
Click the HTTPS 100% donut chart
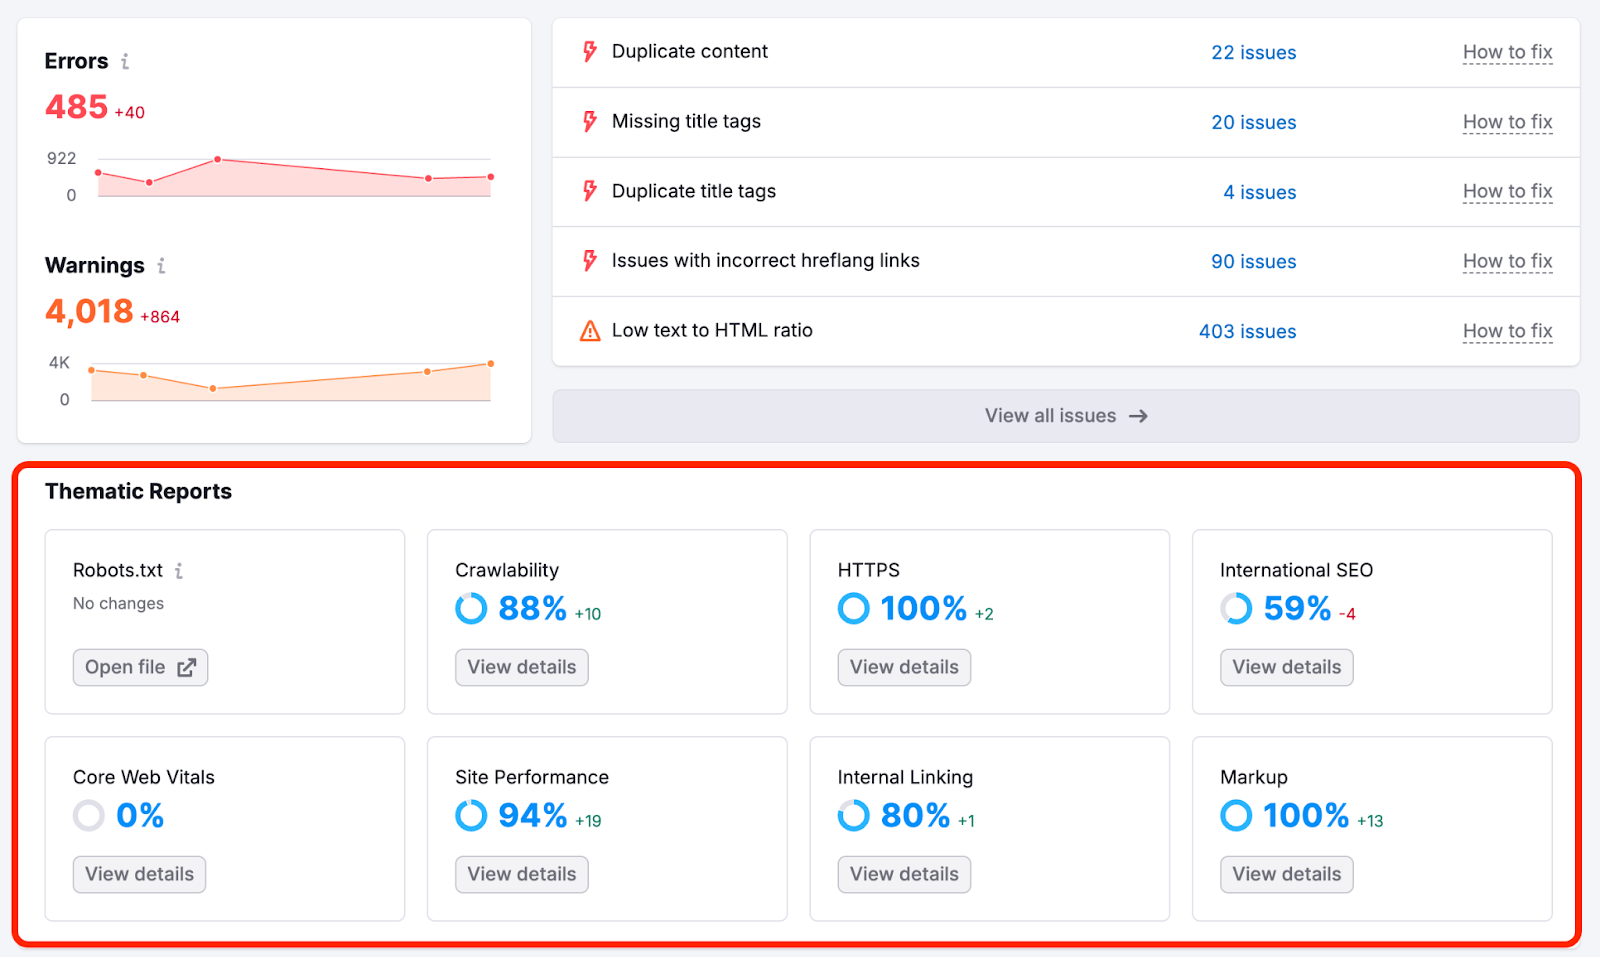(853, 608)
